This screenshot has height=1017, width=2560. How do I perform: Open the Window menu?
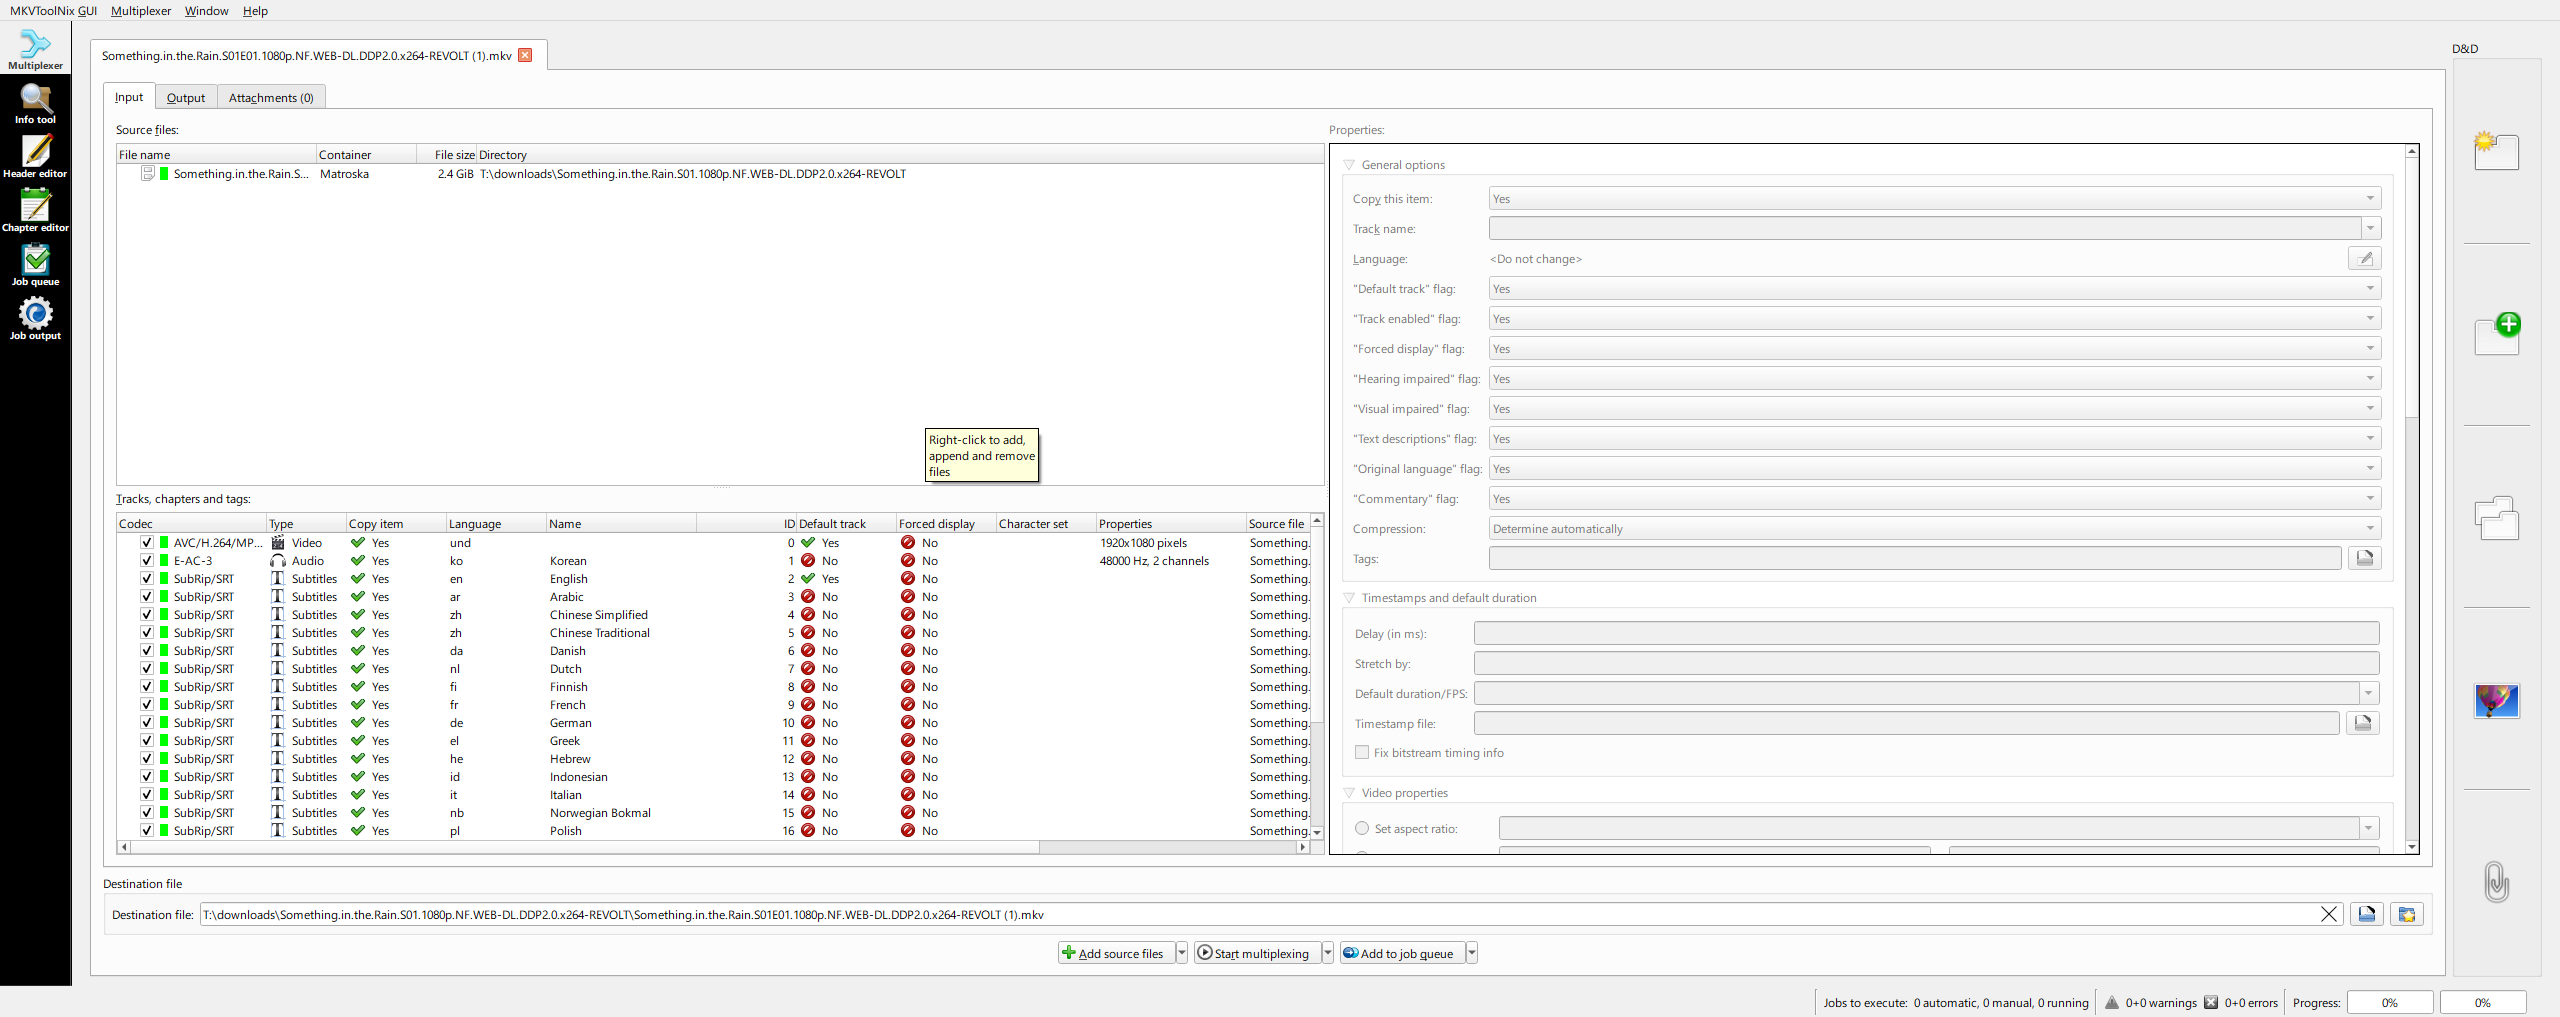pyautogui.click(x=206, y=10)
